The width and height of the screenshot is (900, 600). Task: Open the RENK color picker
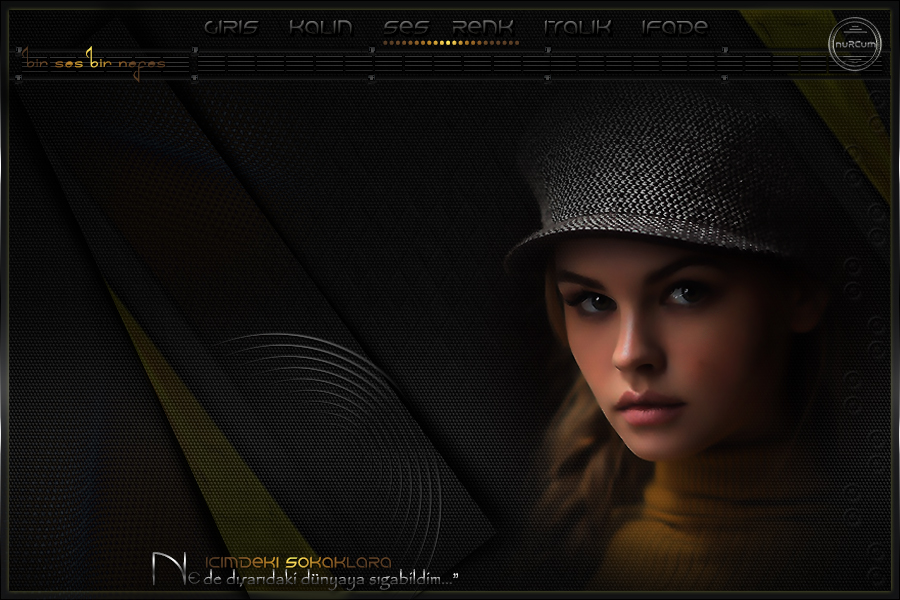tap(483, 28)
